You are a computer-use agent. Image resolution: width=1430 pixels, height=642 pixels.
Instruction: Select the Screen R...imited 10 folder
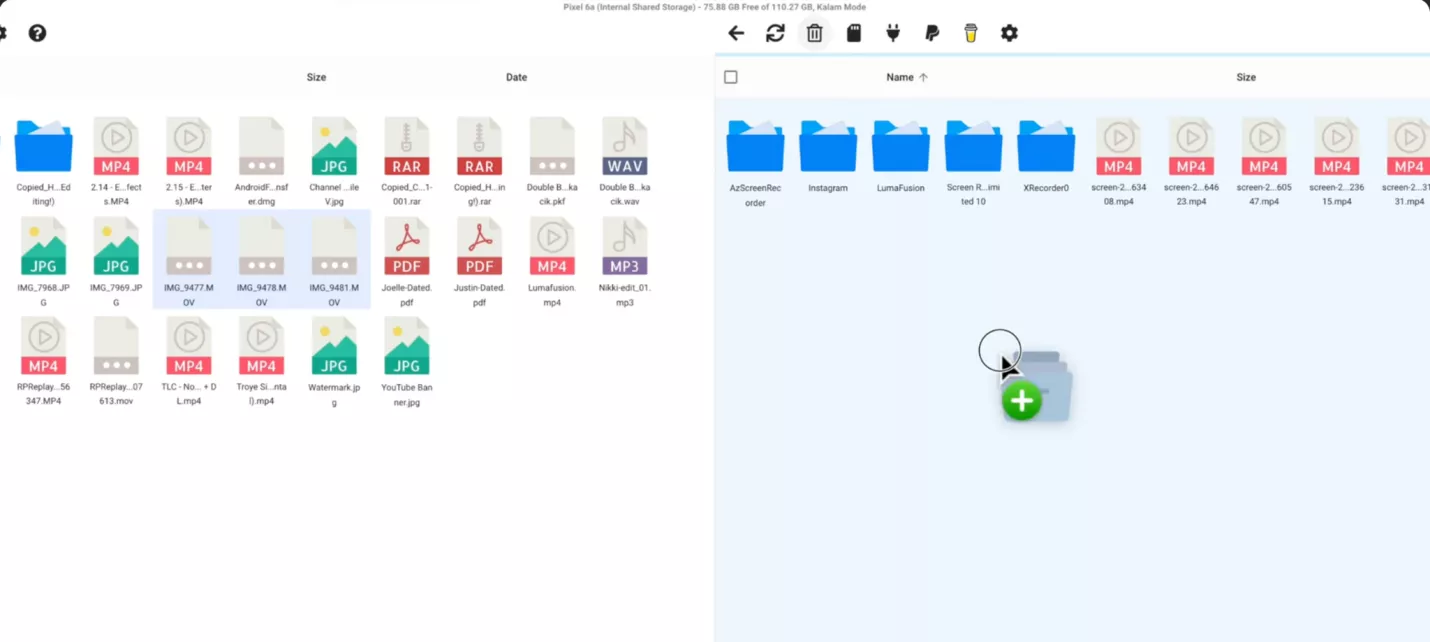(x=973, y=164)
